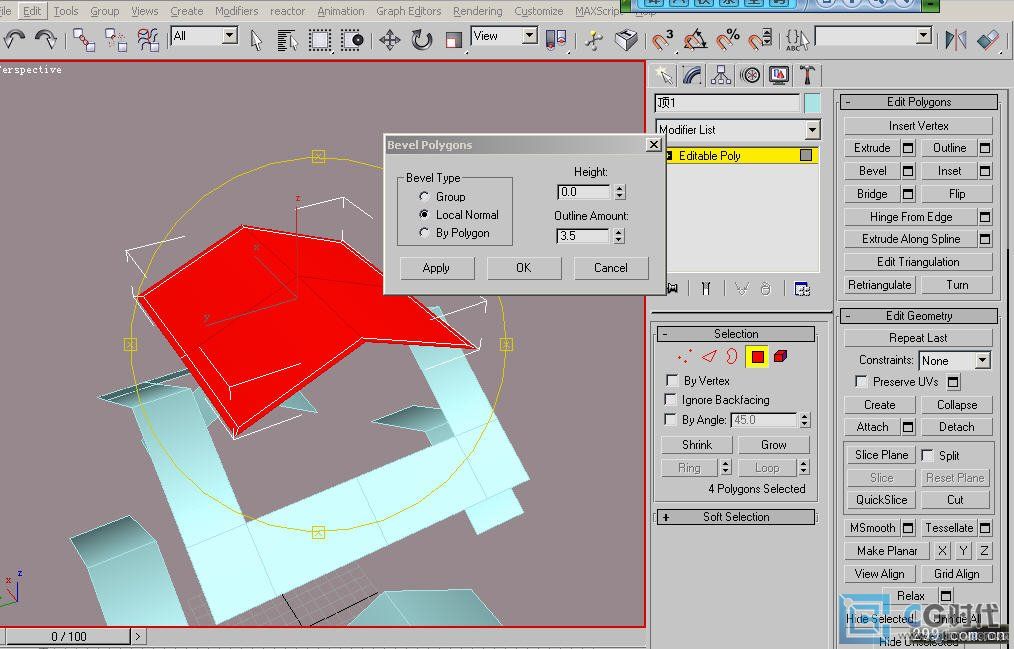
Task: Collapse the Selection rollout
Action: (736, 334)
